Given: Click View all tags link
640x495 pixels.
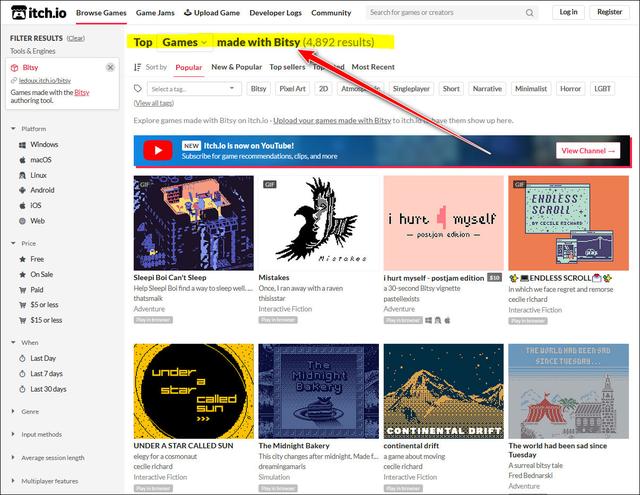Looking at the screenshot, I should coord(154,103).
